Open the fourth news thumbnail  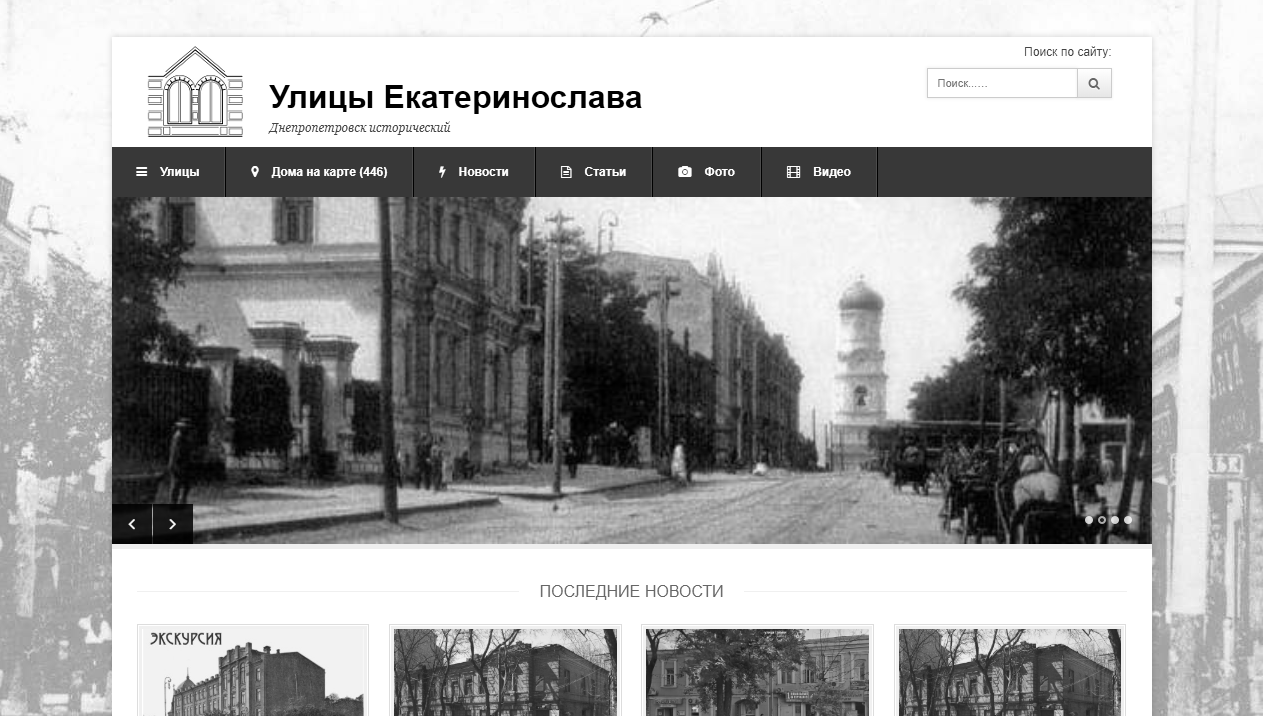coord(1010,670)
